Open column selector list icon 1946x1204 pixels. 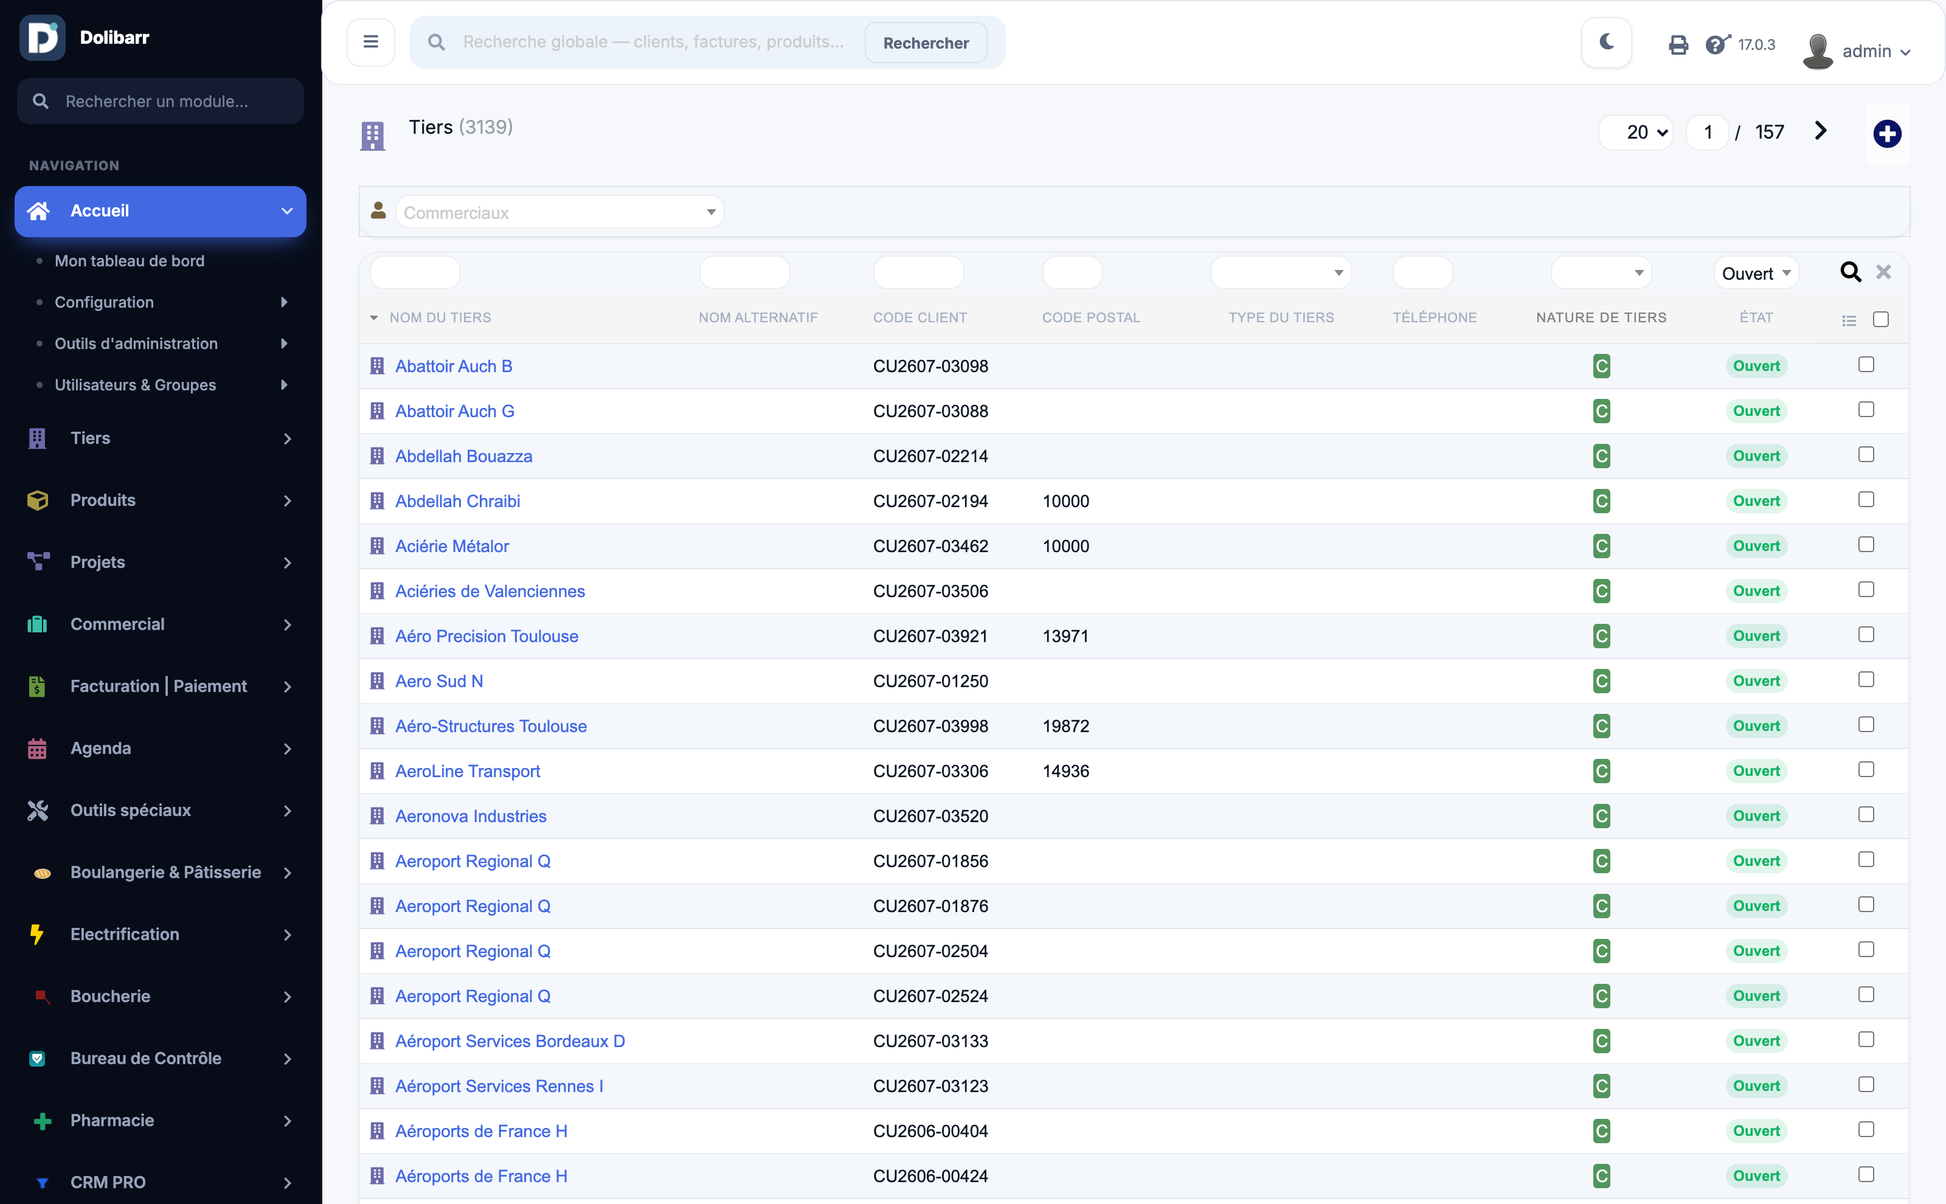coord(1849,320)
